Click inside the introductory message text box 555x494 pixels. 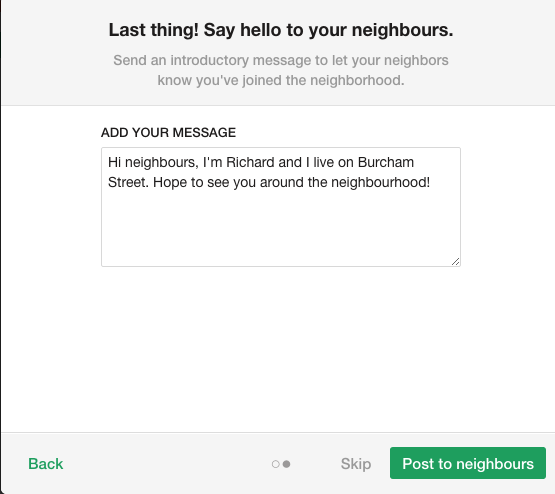pos(281,207)
